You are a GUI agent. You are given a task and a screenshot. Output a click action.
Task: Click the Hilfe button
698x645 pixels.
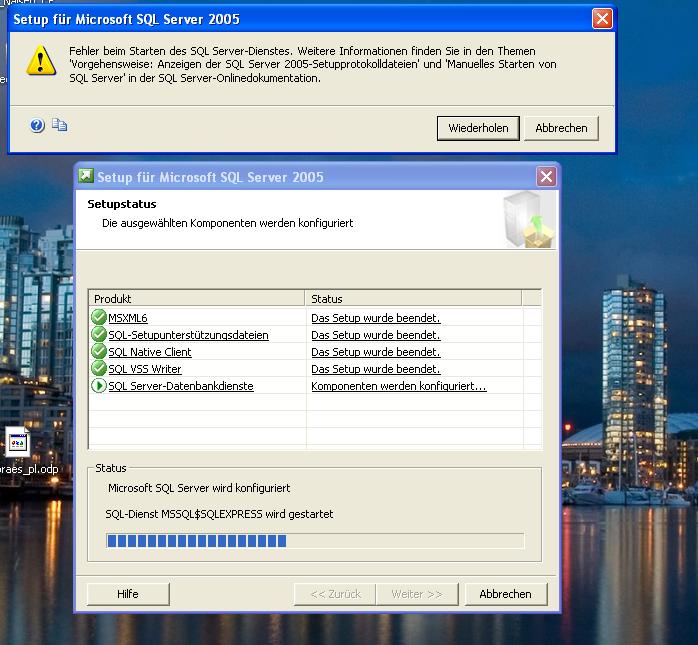128,594
